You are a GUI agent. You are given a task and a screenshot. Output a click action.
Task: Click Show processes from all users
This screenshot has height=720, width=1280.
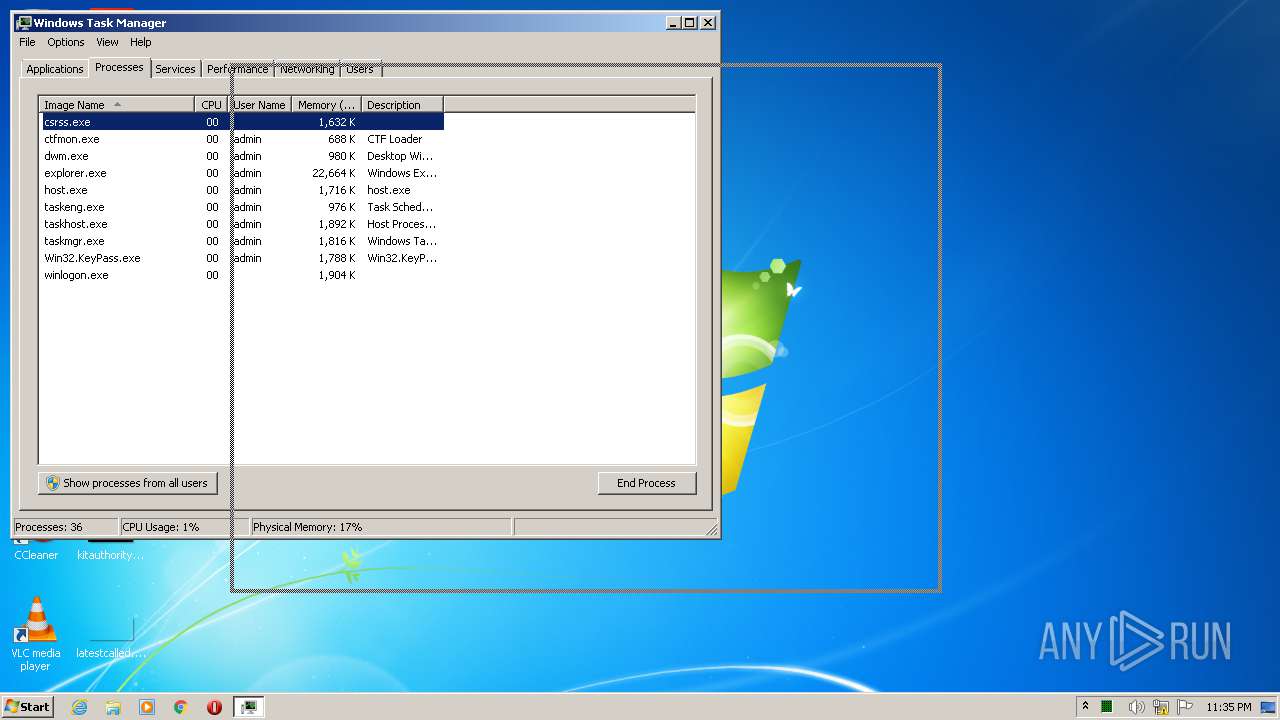[x=127, y=483]
